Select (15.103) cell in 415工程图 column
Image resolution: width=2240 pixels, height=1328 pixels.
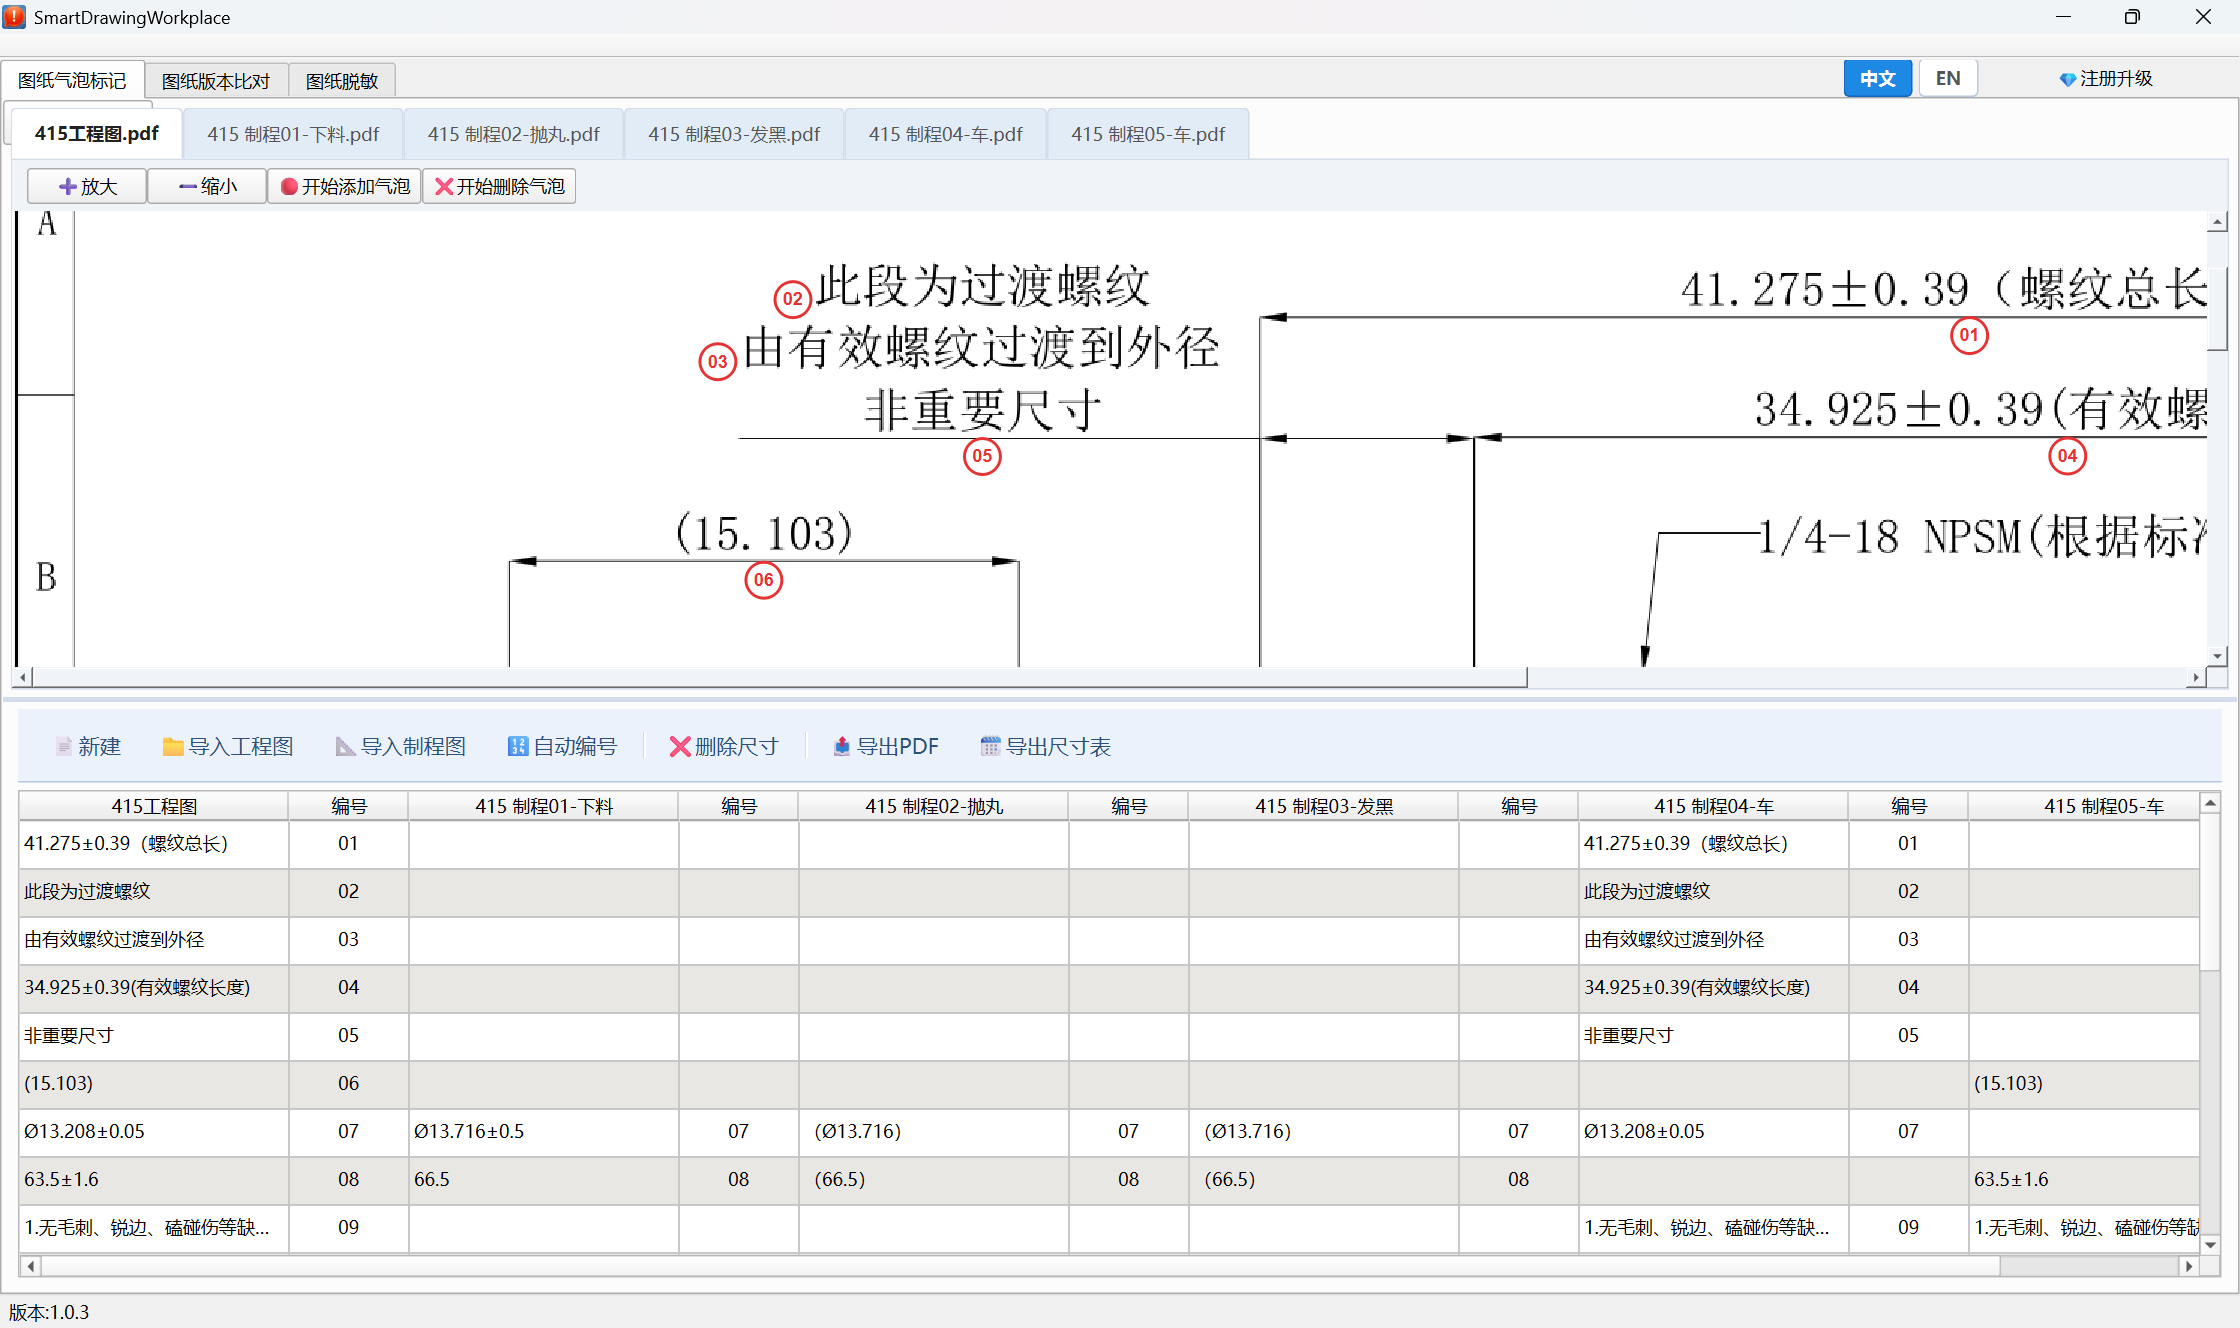pos(154,1084)
